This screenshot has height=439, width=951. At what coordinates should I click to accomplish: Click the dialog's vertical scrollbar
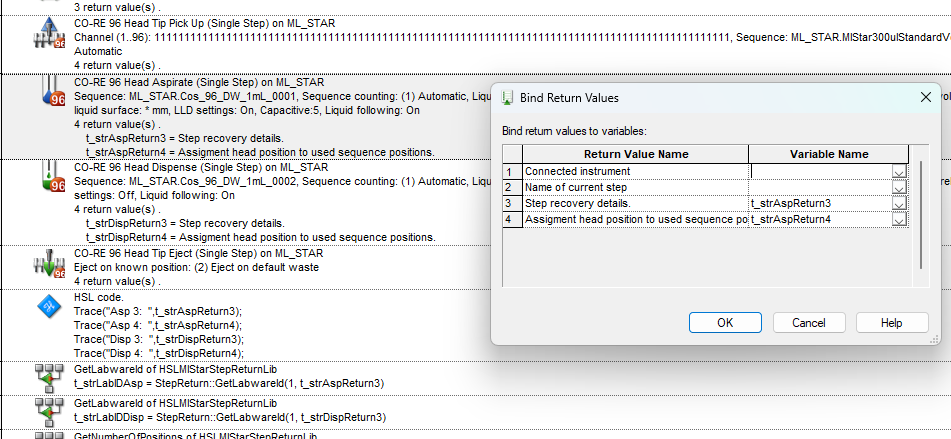[921, 215]
